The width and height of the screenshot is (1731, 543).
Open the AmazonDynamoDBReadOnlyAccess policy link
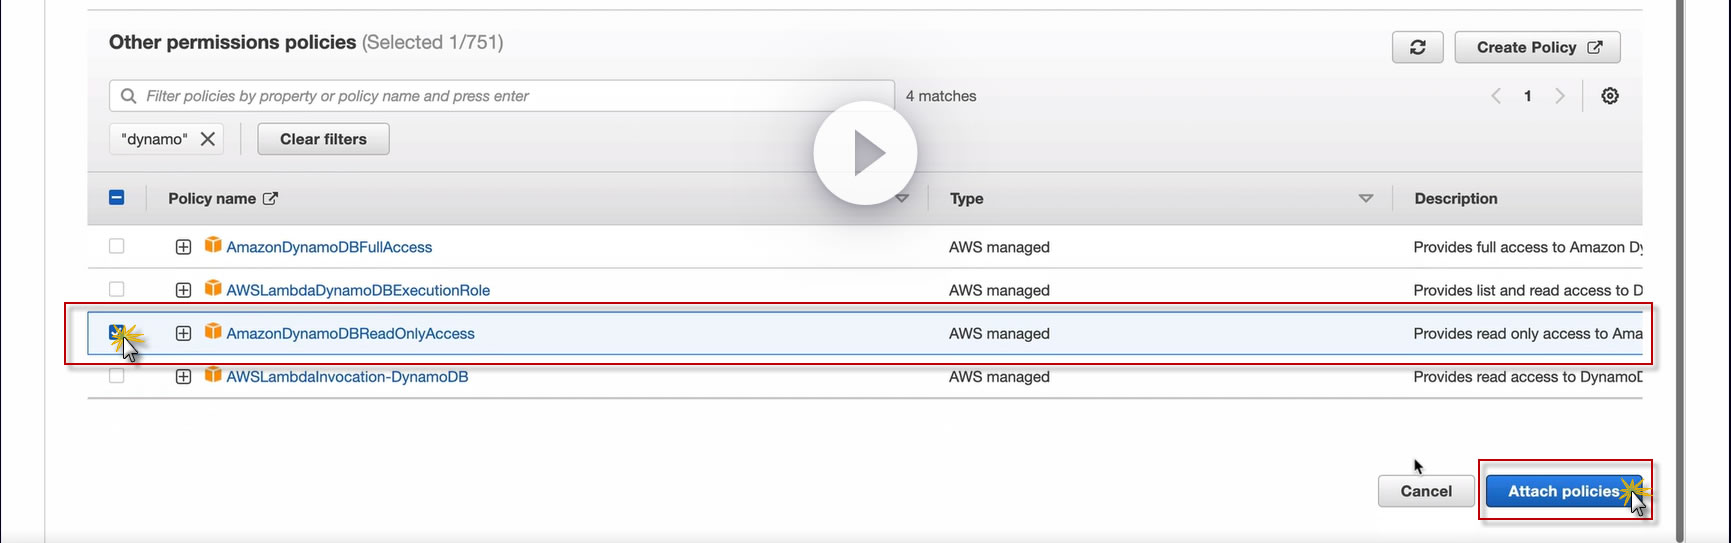click(x=350, y=333)
